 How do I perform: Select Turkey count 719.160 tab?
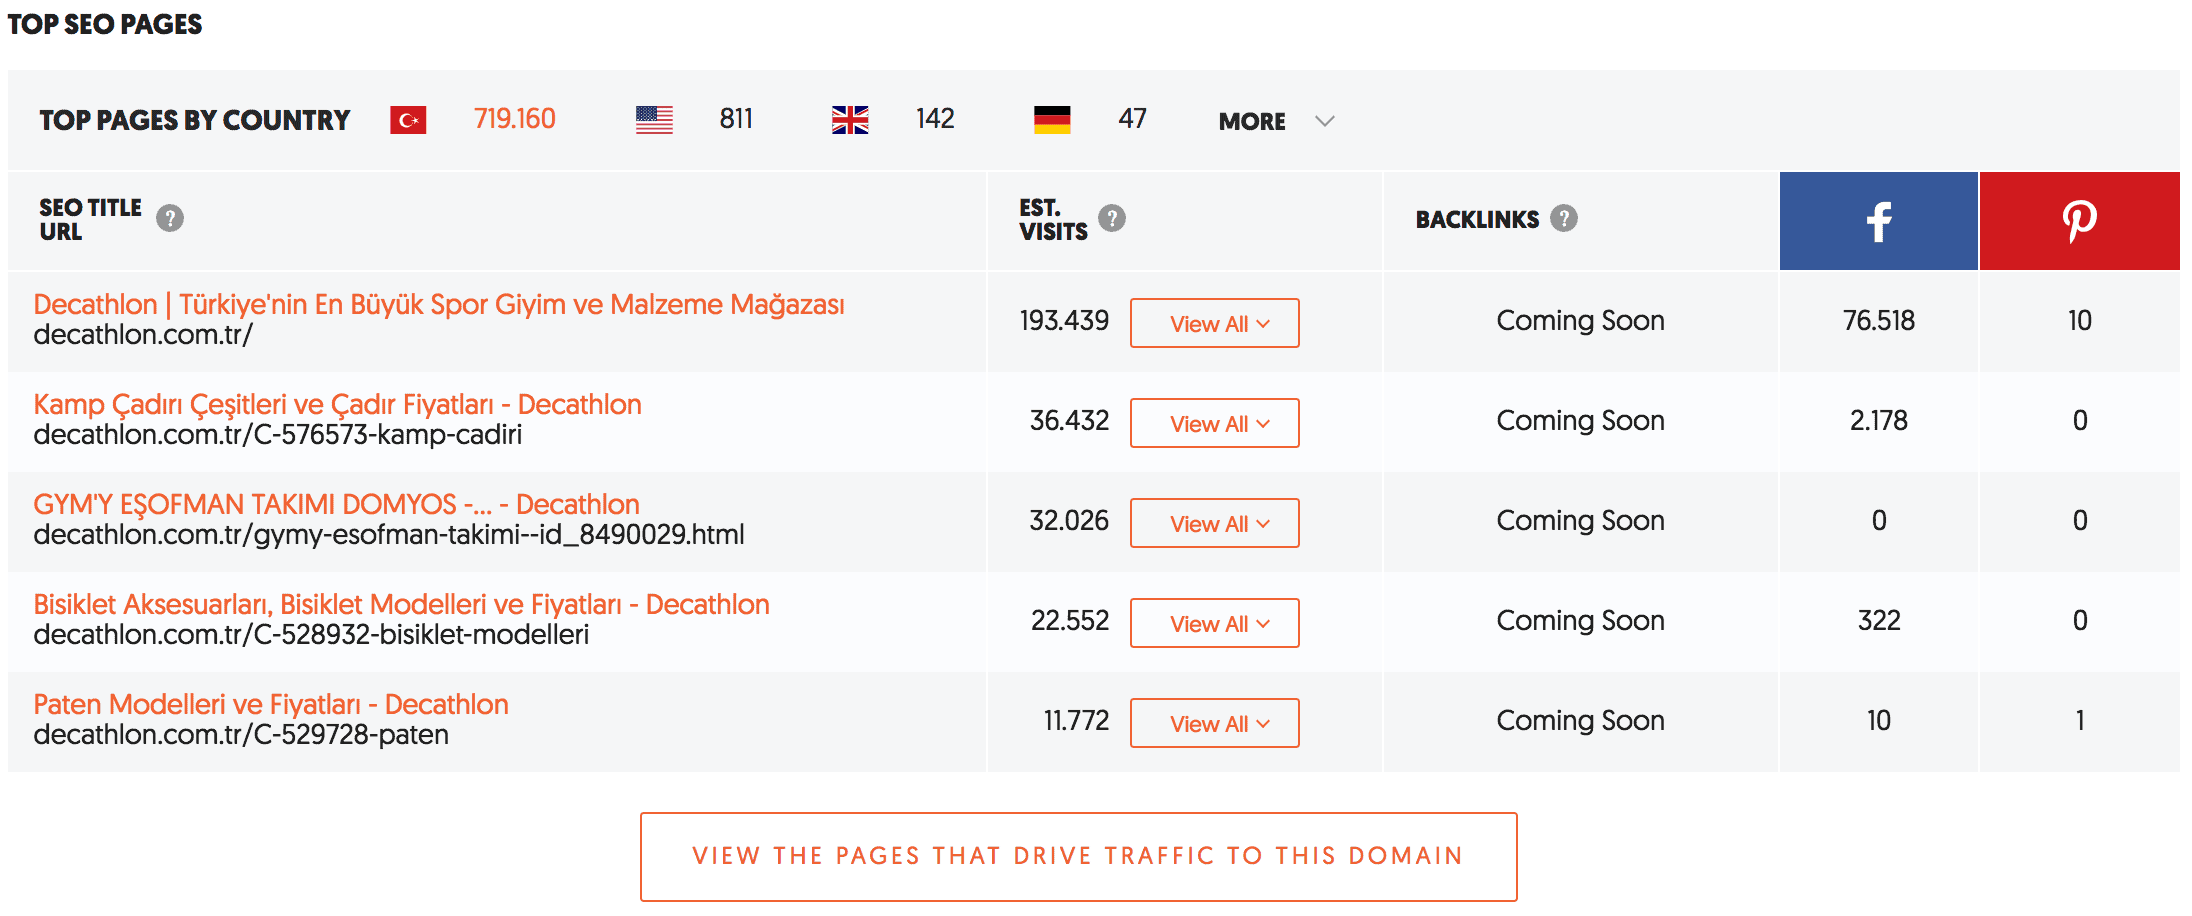[515, 119]
